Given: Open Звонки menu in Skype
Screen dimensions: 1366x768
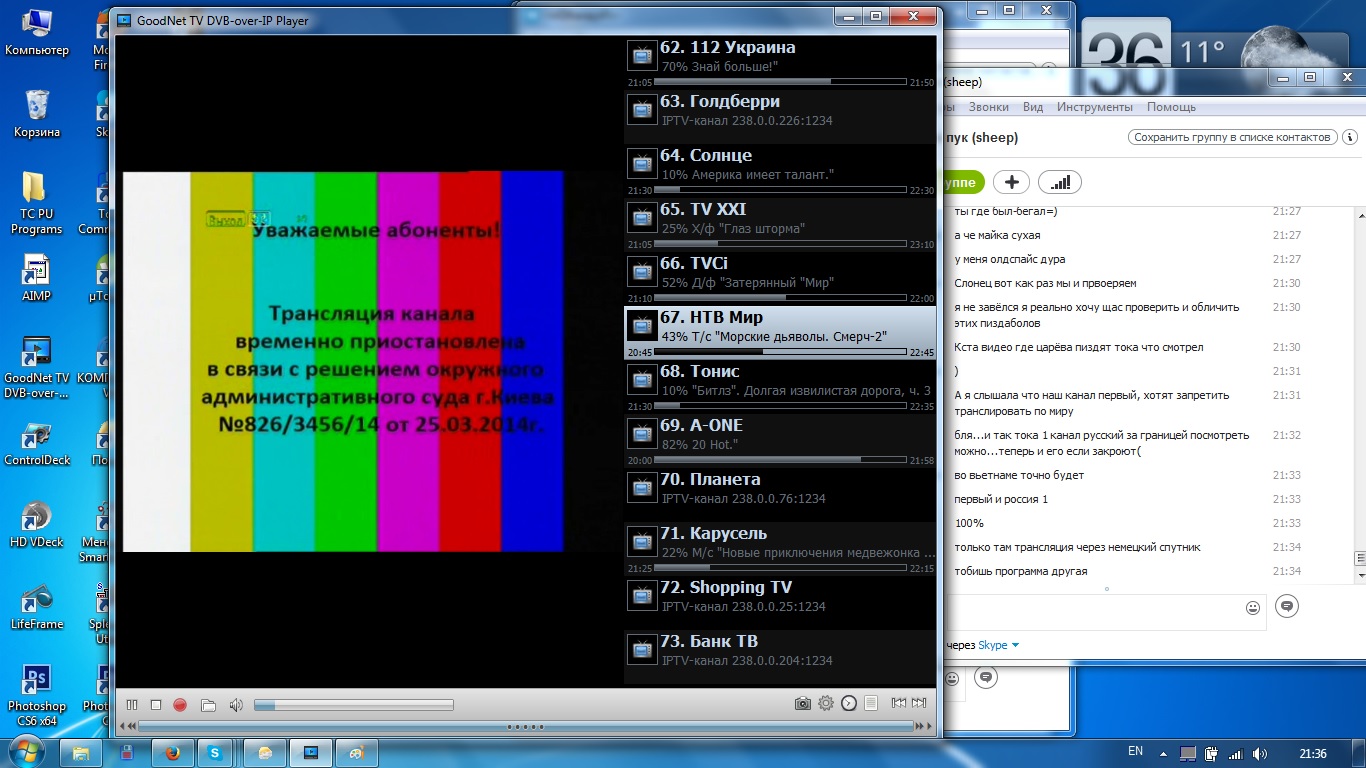Looking at the screenshot, I should pos(989,107).
